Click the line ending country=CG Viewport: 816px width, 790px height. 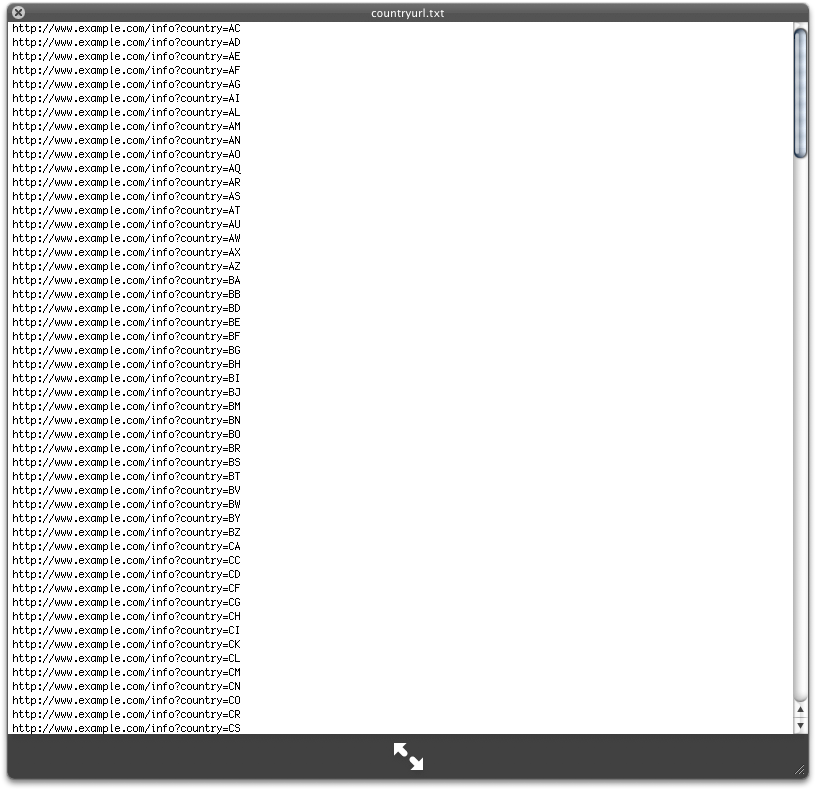tap(126, 603)
